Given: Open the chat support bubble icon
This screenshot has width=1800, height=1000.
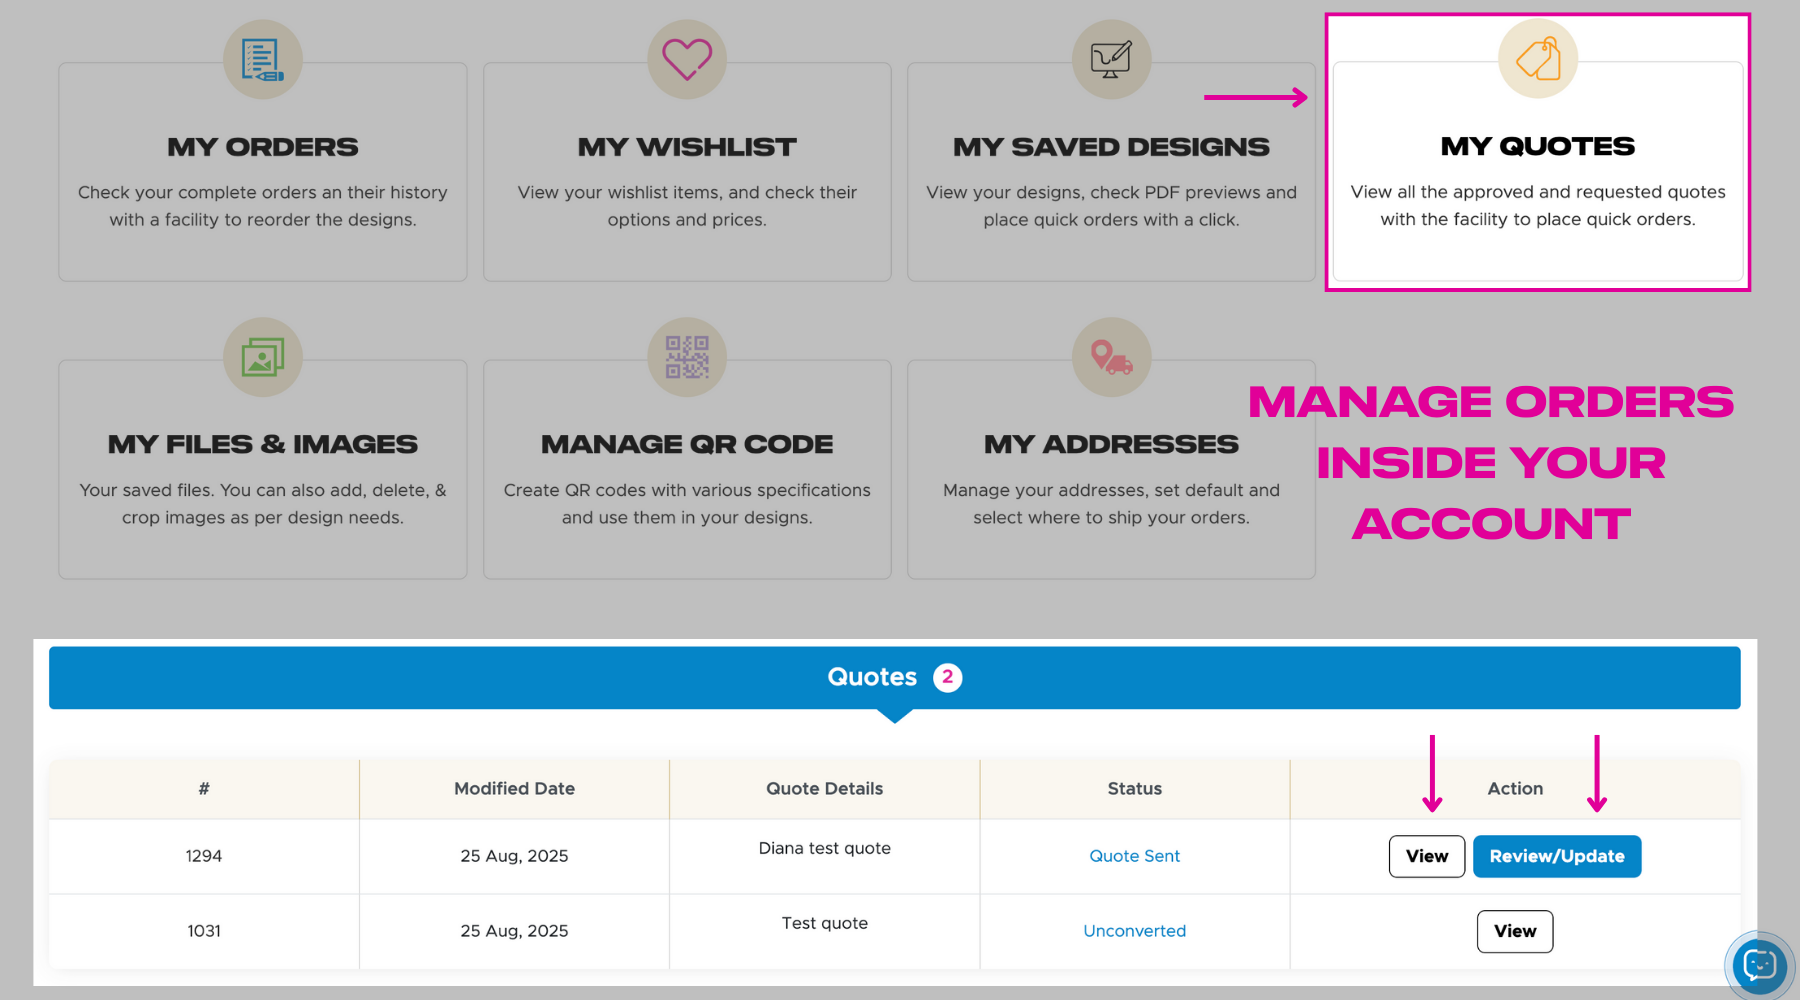Looking at the screenshot, I should (1759, 965).
